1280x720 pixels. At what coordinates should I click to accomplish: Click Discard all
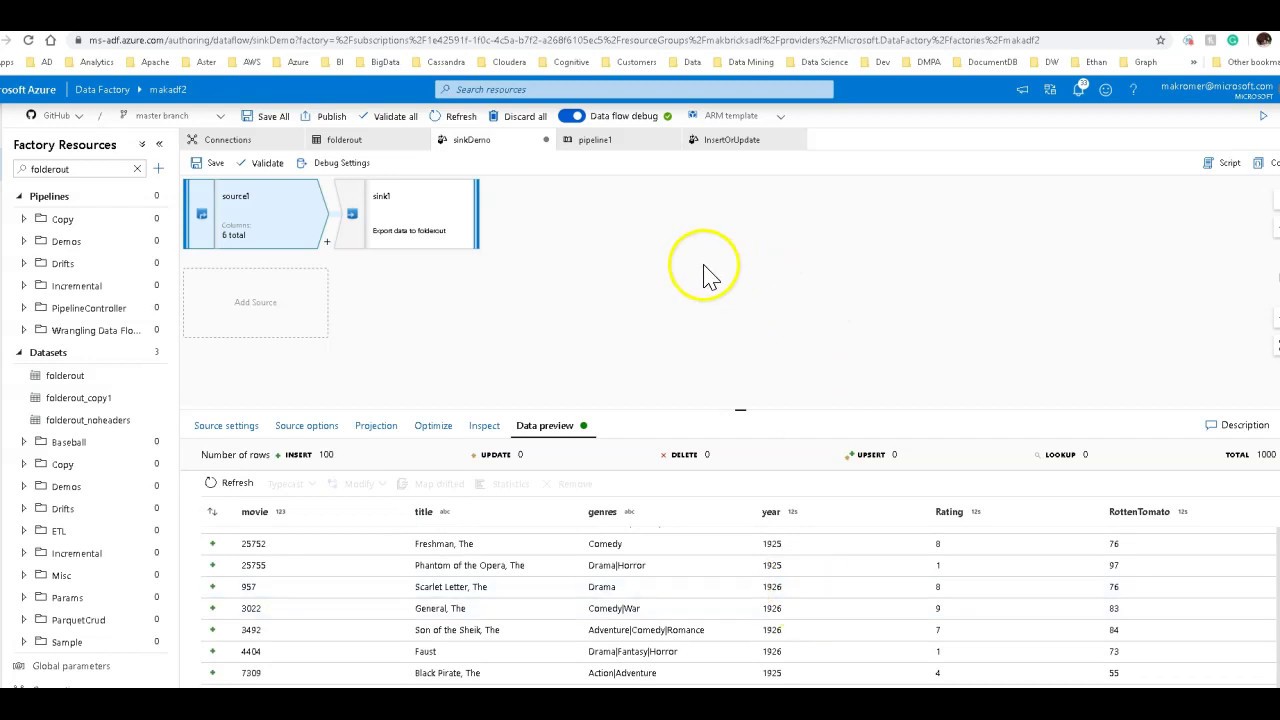[517, 116]
